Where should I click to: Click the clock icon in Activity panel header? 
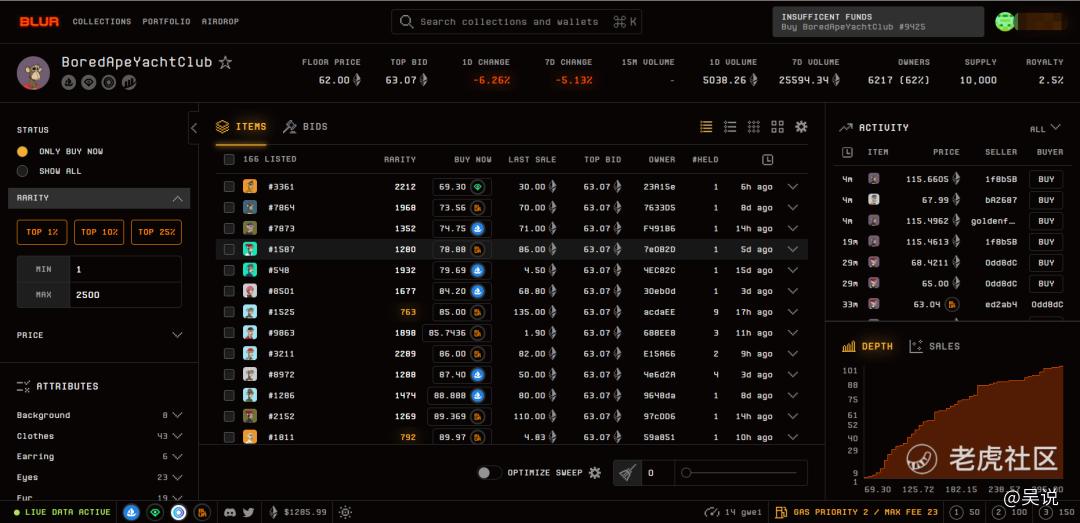[847, 152]
